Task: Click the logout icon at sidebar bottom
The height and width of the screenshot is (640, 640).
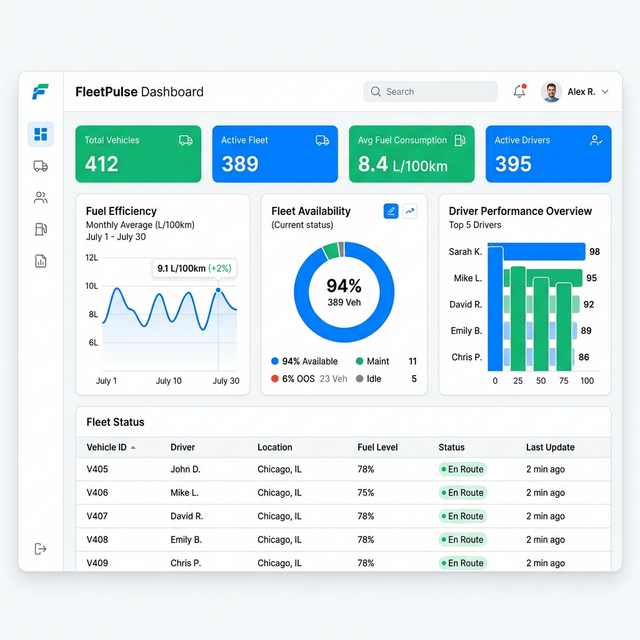Action: (x=41, y=548)
